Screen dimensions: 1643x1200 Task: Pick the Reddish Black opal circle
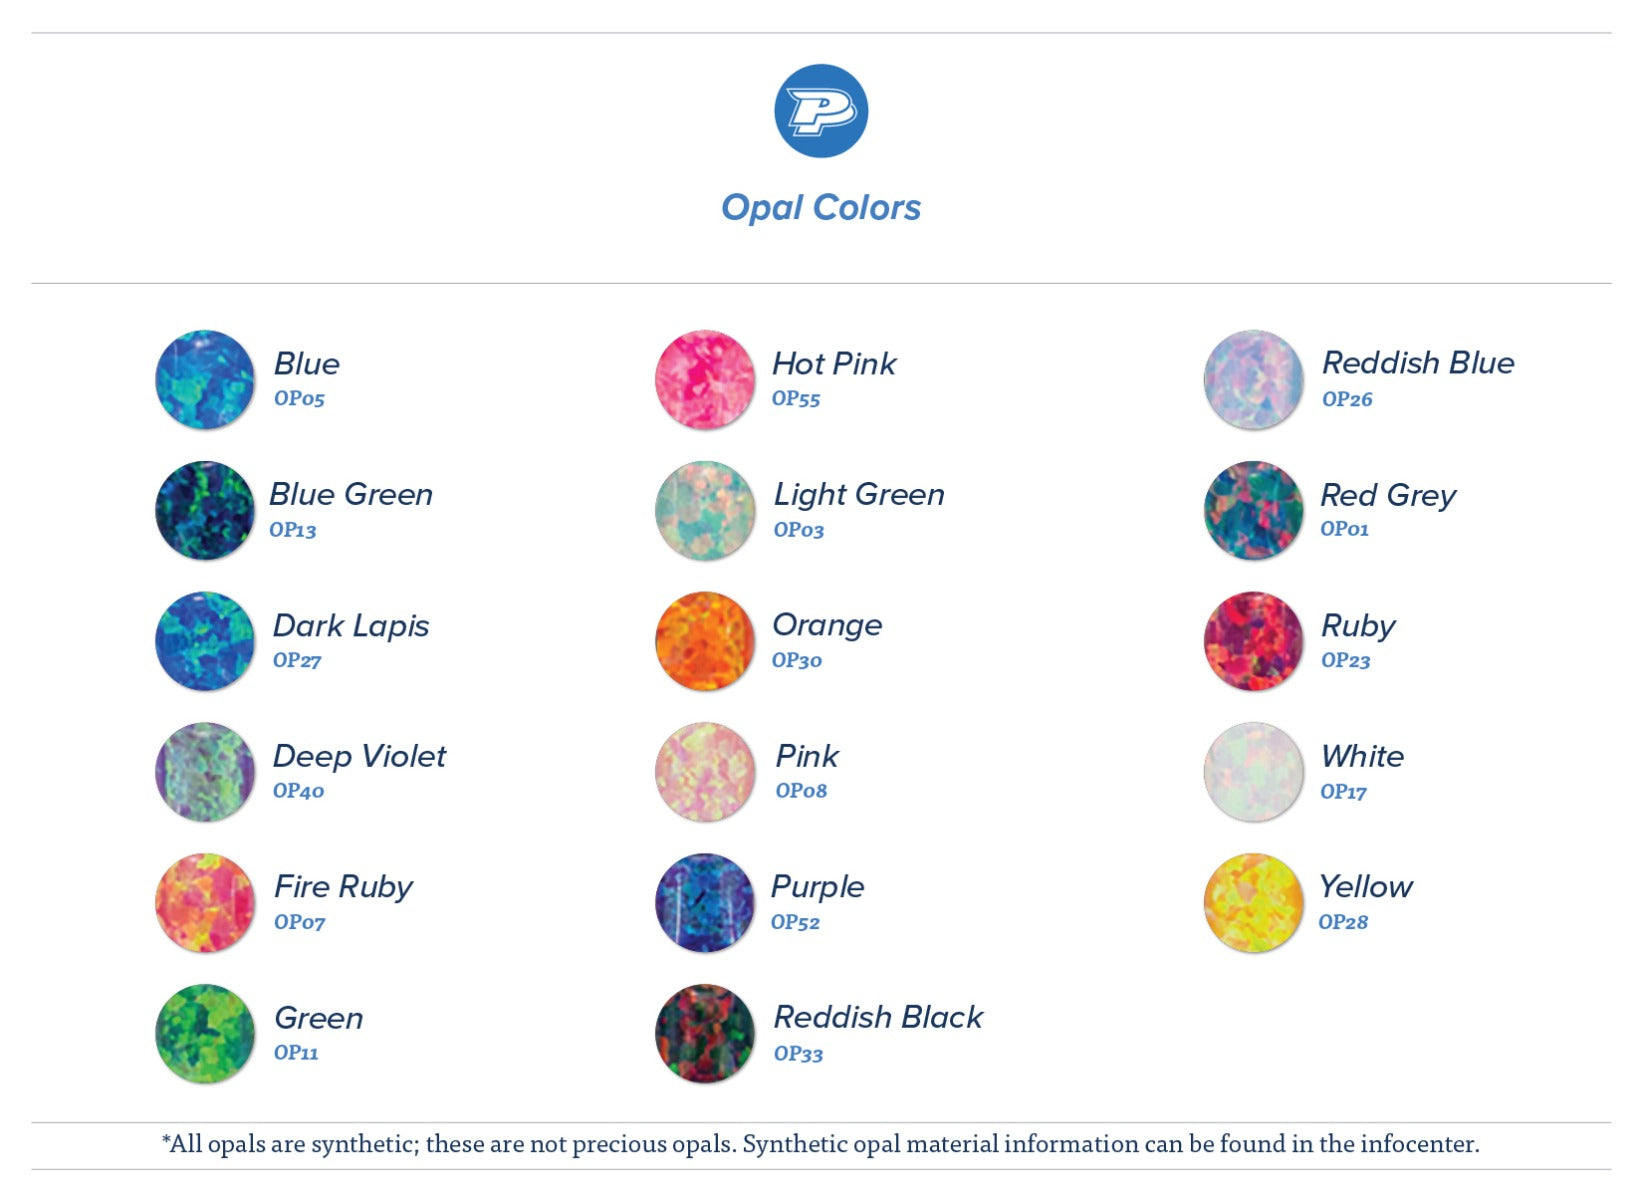pos(705,1034)
